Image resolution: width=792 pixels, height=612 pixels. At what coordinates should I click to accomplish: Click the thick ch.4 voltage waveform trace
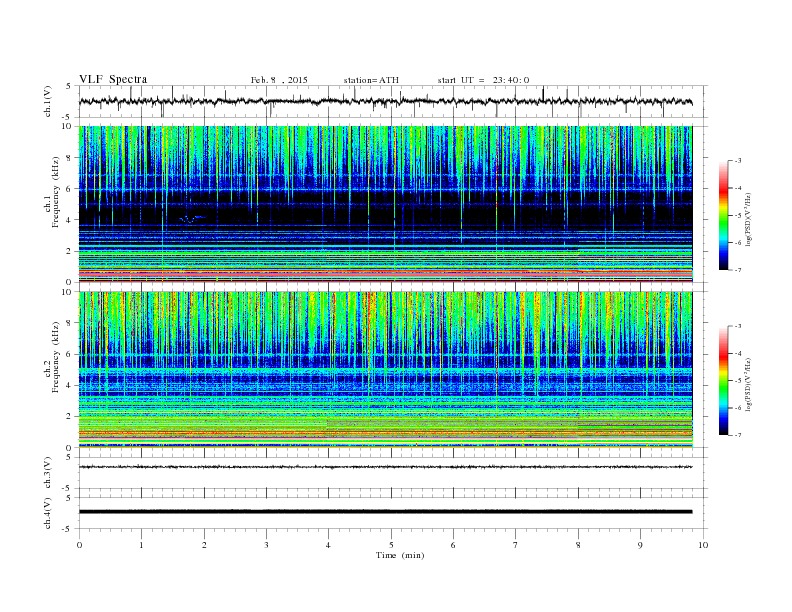[386, 512]
